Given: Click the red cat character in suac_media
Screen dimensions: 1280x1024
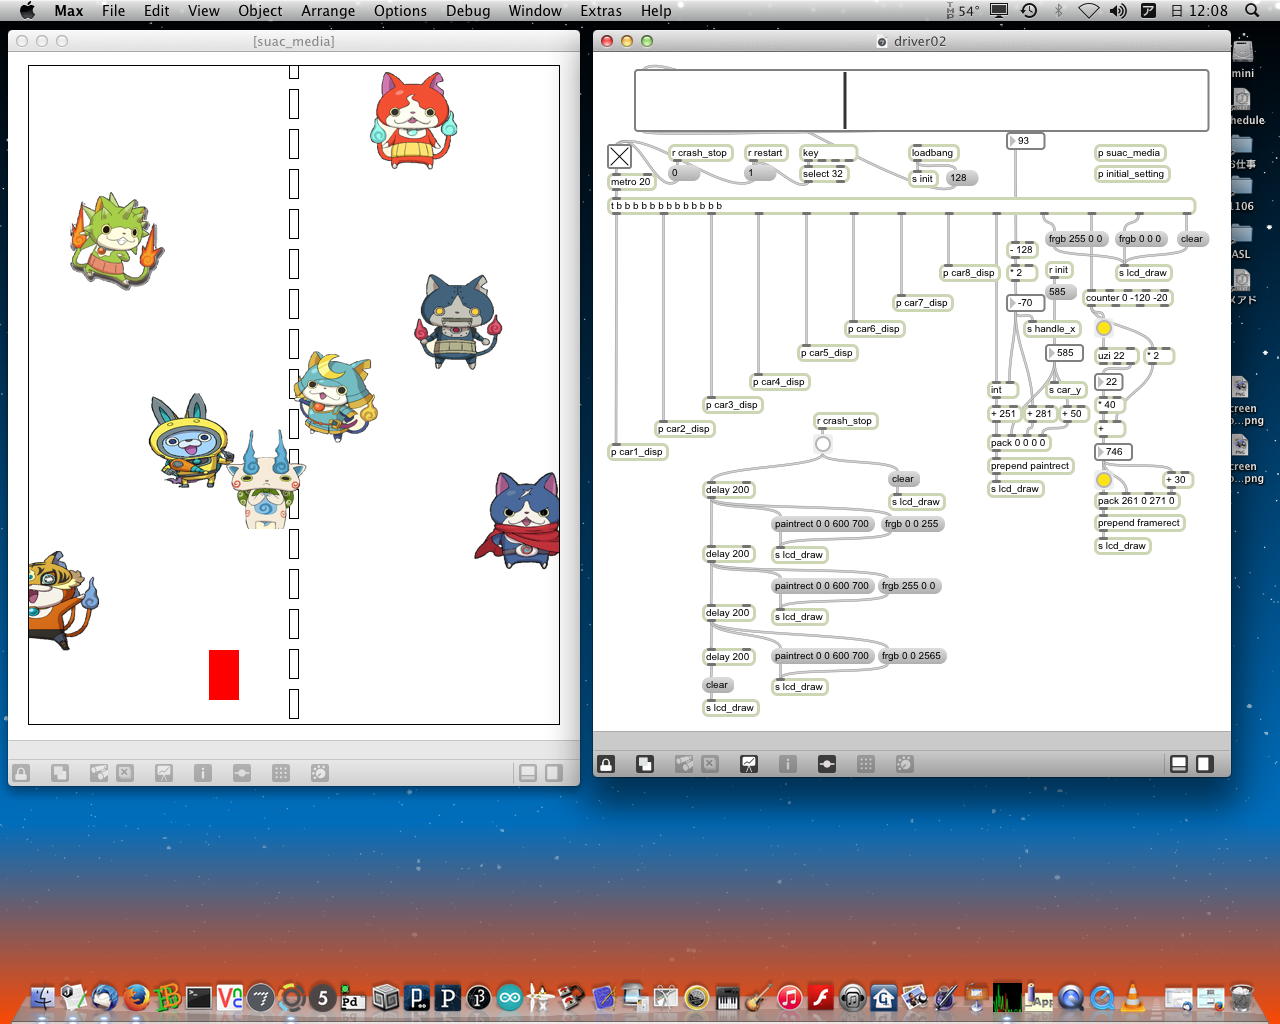Looking at the screenshot, I should coord(413,120).
